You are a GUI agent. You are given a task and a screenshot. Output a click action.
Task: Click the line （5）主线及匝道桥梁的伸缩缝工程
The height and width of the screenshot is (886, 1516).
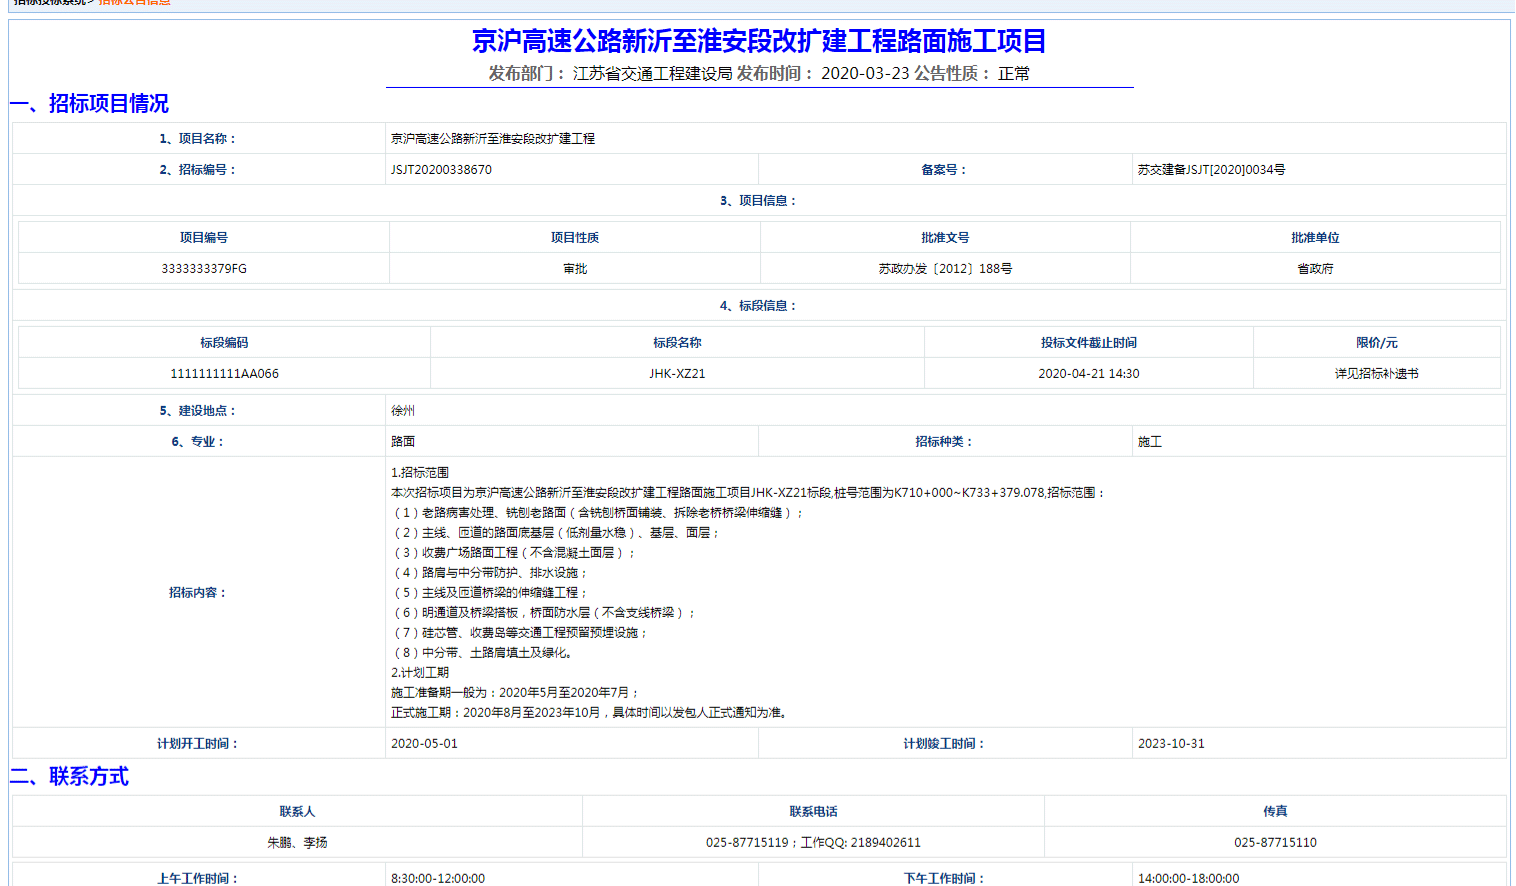[x=490, y=593]
